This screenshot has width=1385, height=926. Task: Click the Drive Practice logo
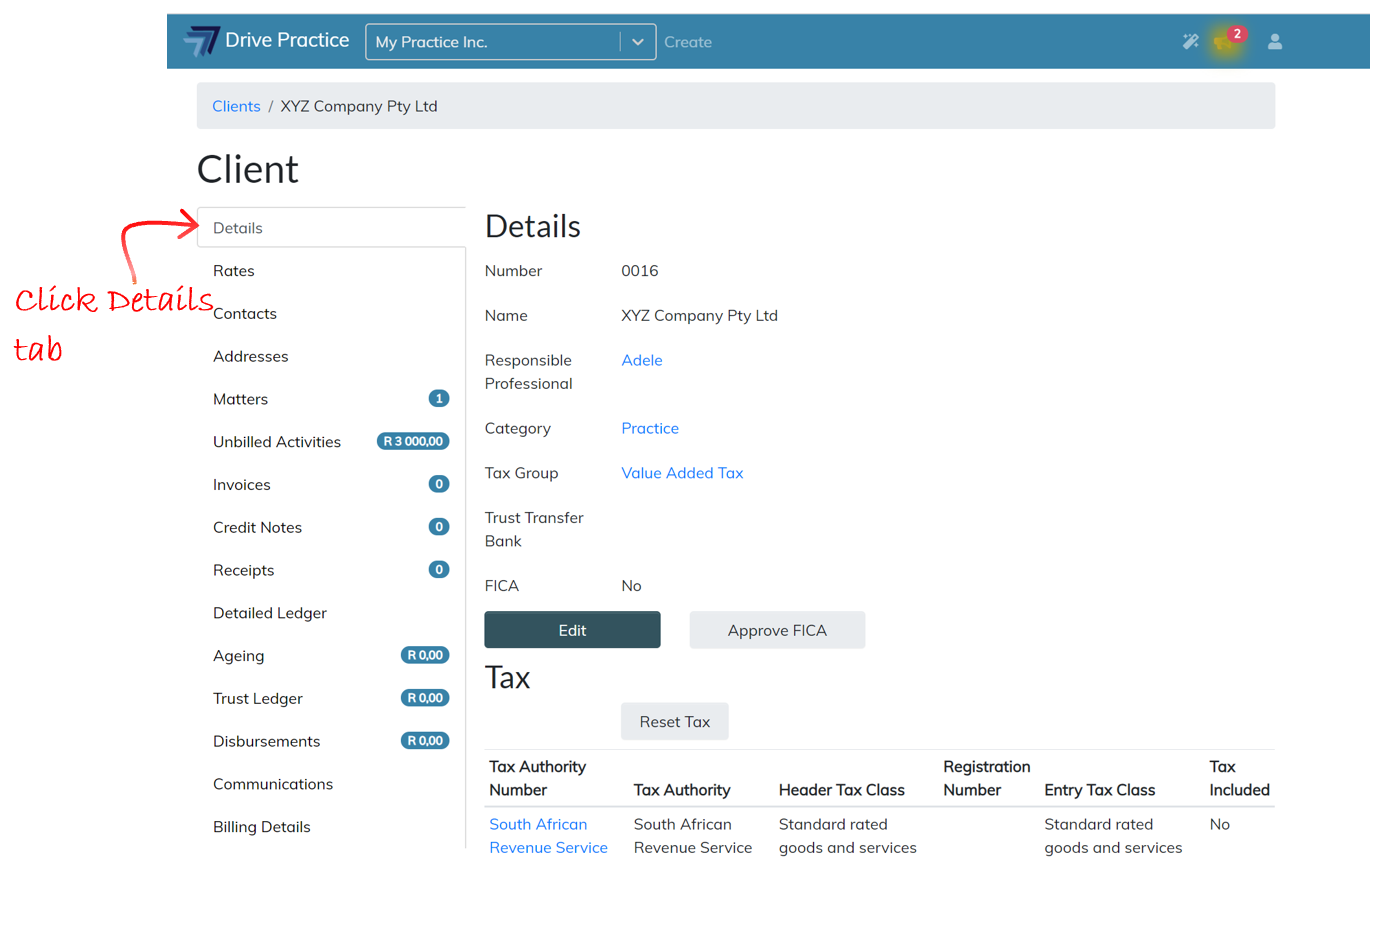(x=267, y=41)
